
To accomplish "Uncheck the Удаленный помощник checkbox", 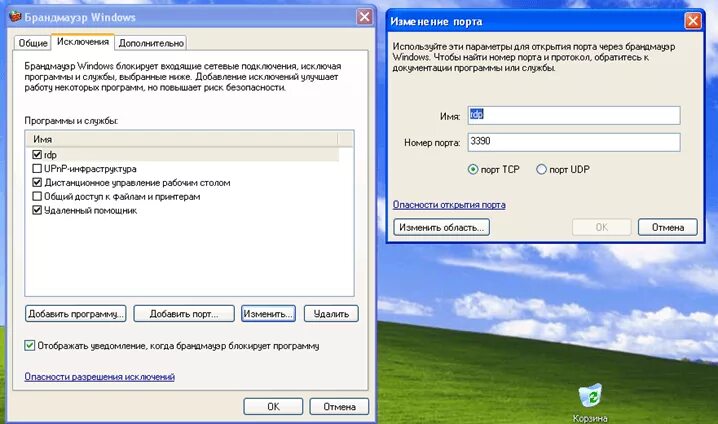I will (x=37, y=210).
